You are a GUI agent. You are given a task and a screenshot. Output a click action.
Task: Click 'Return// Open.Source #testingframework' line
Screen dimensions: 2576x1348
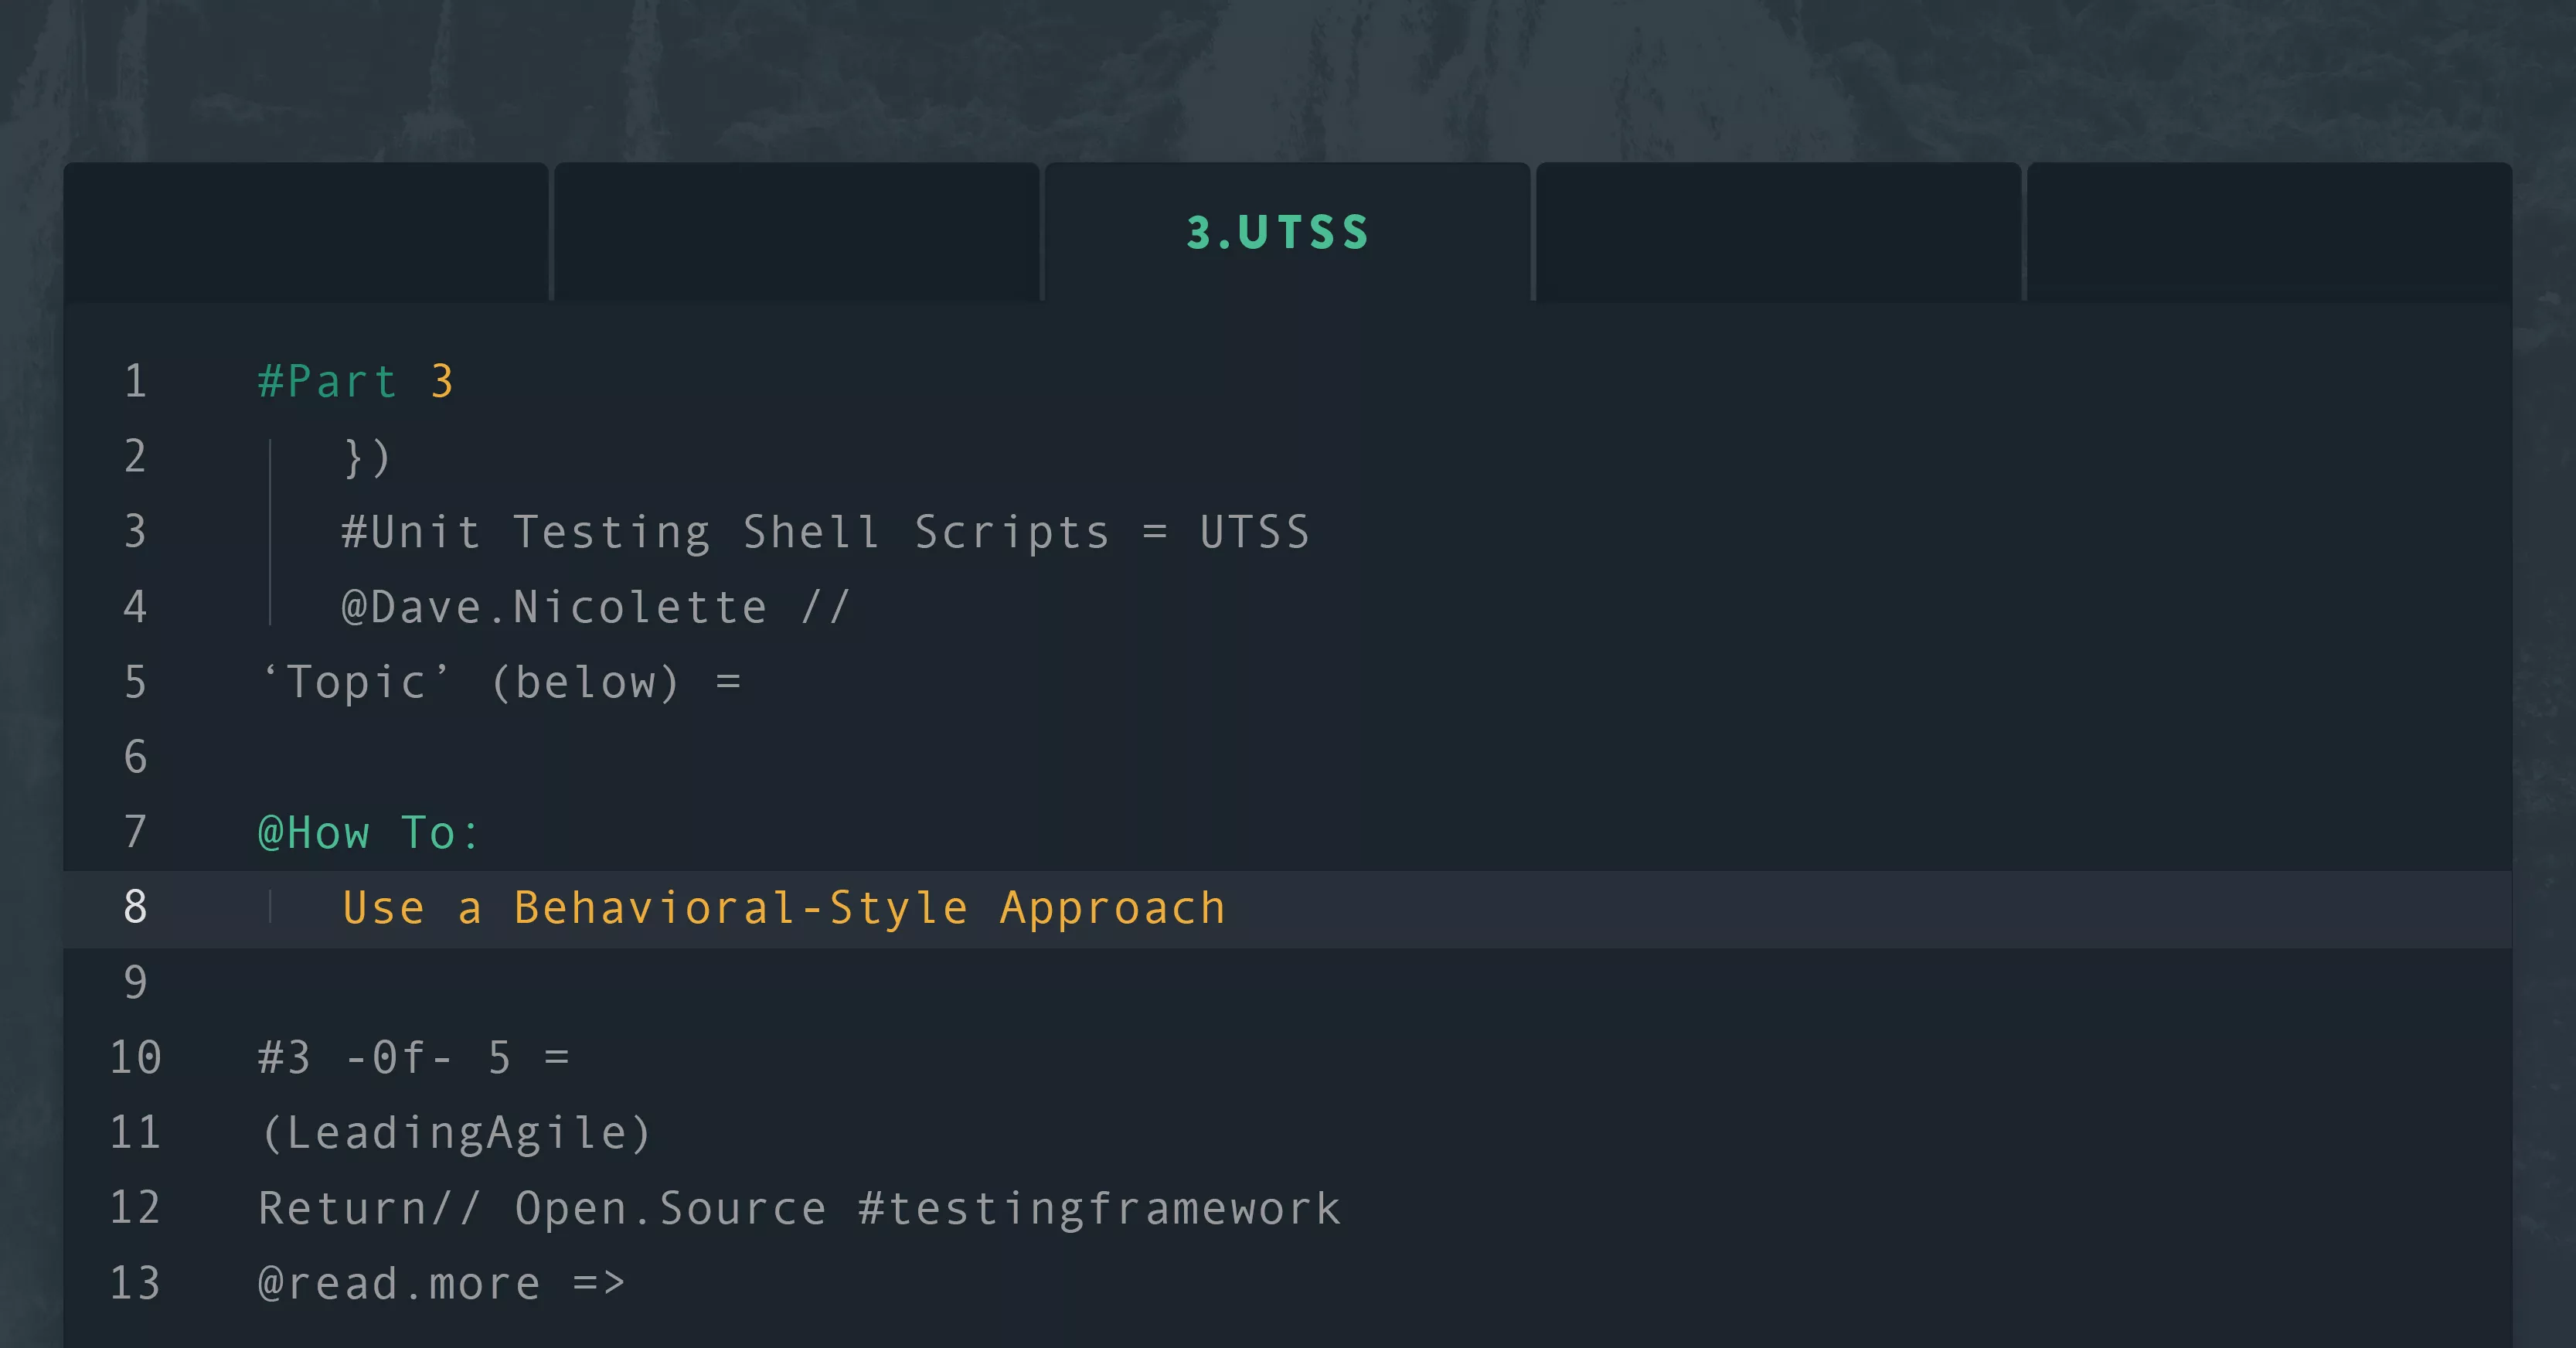(799, 1208)
